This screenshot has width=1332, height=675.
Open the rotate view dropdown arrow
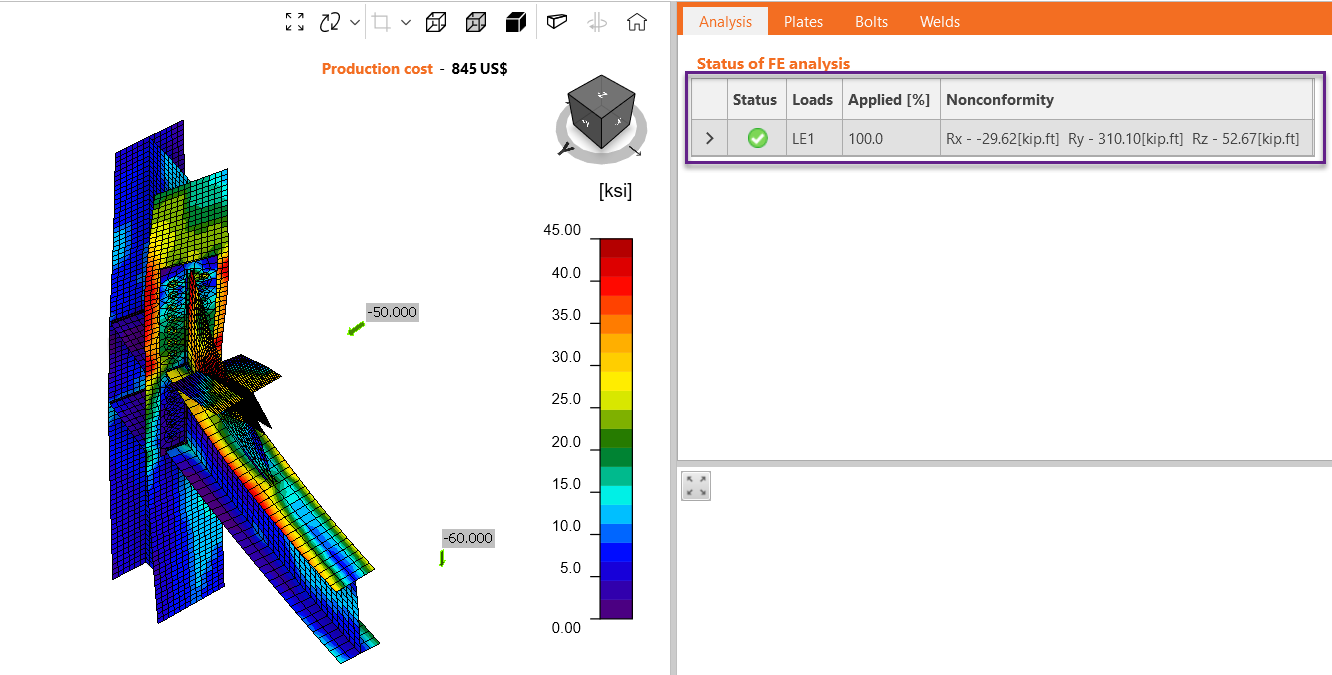click(355, 22)
